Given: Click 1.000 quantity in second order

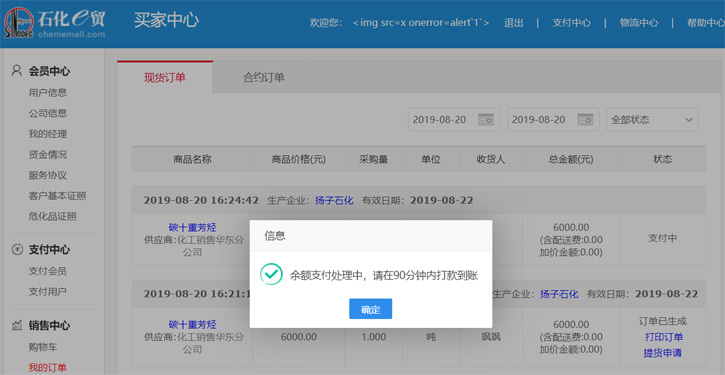Looking at the screenshot, I should [374, 337].
